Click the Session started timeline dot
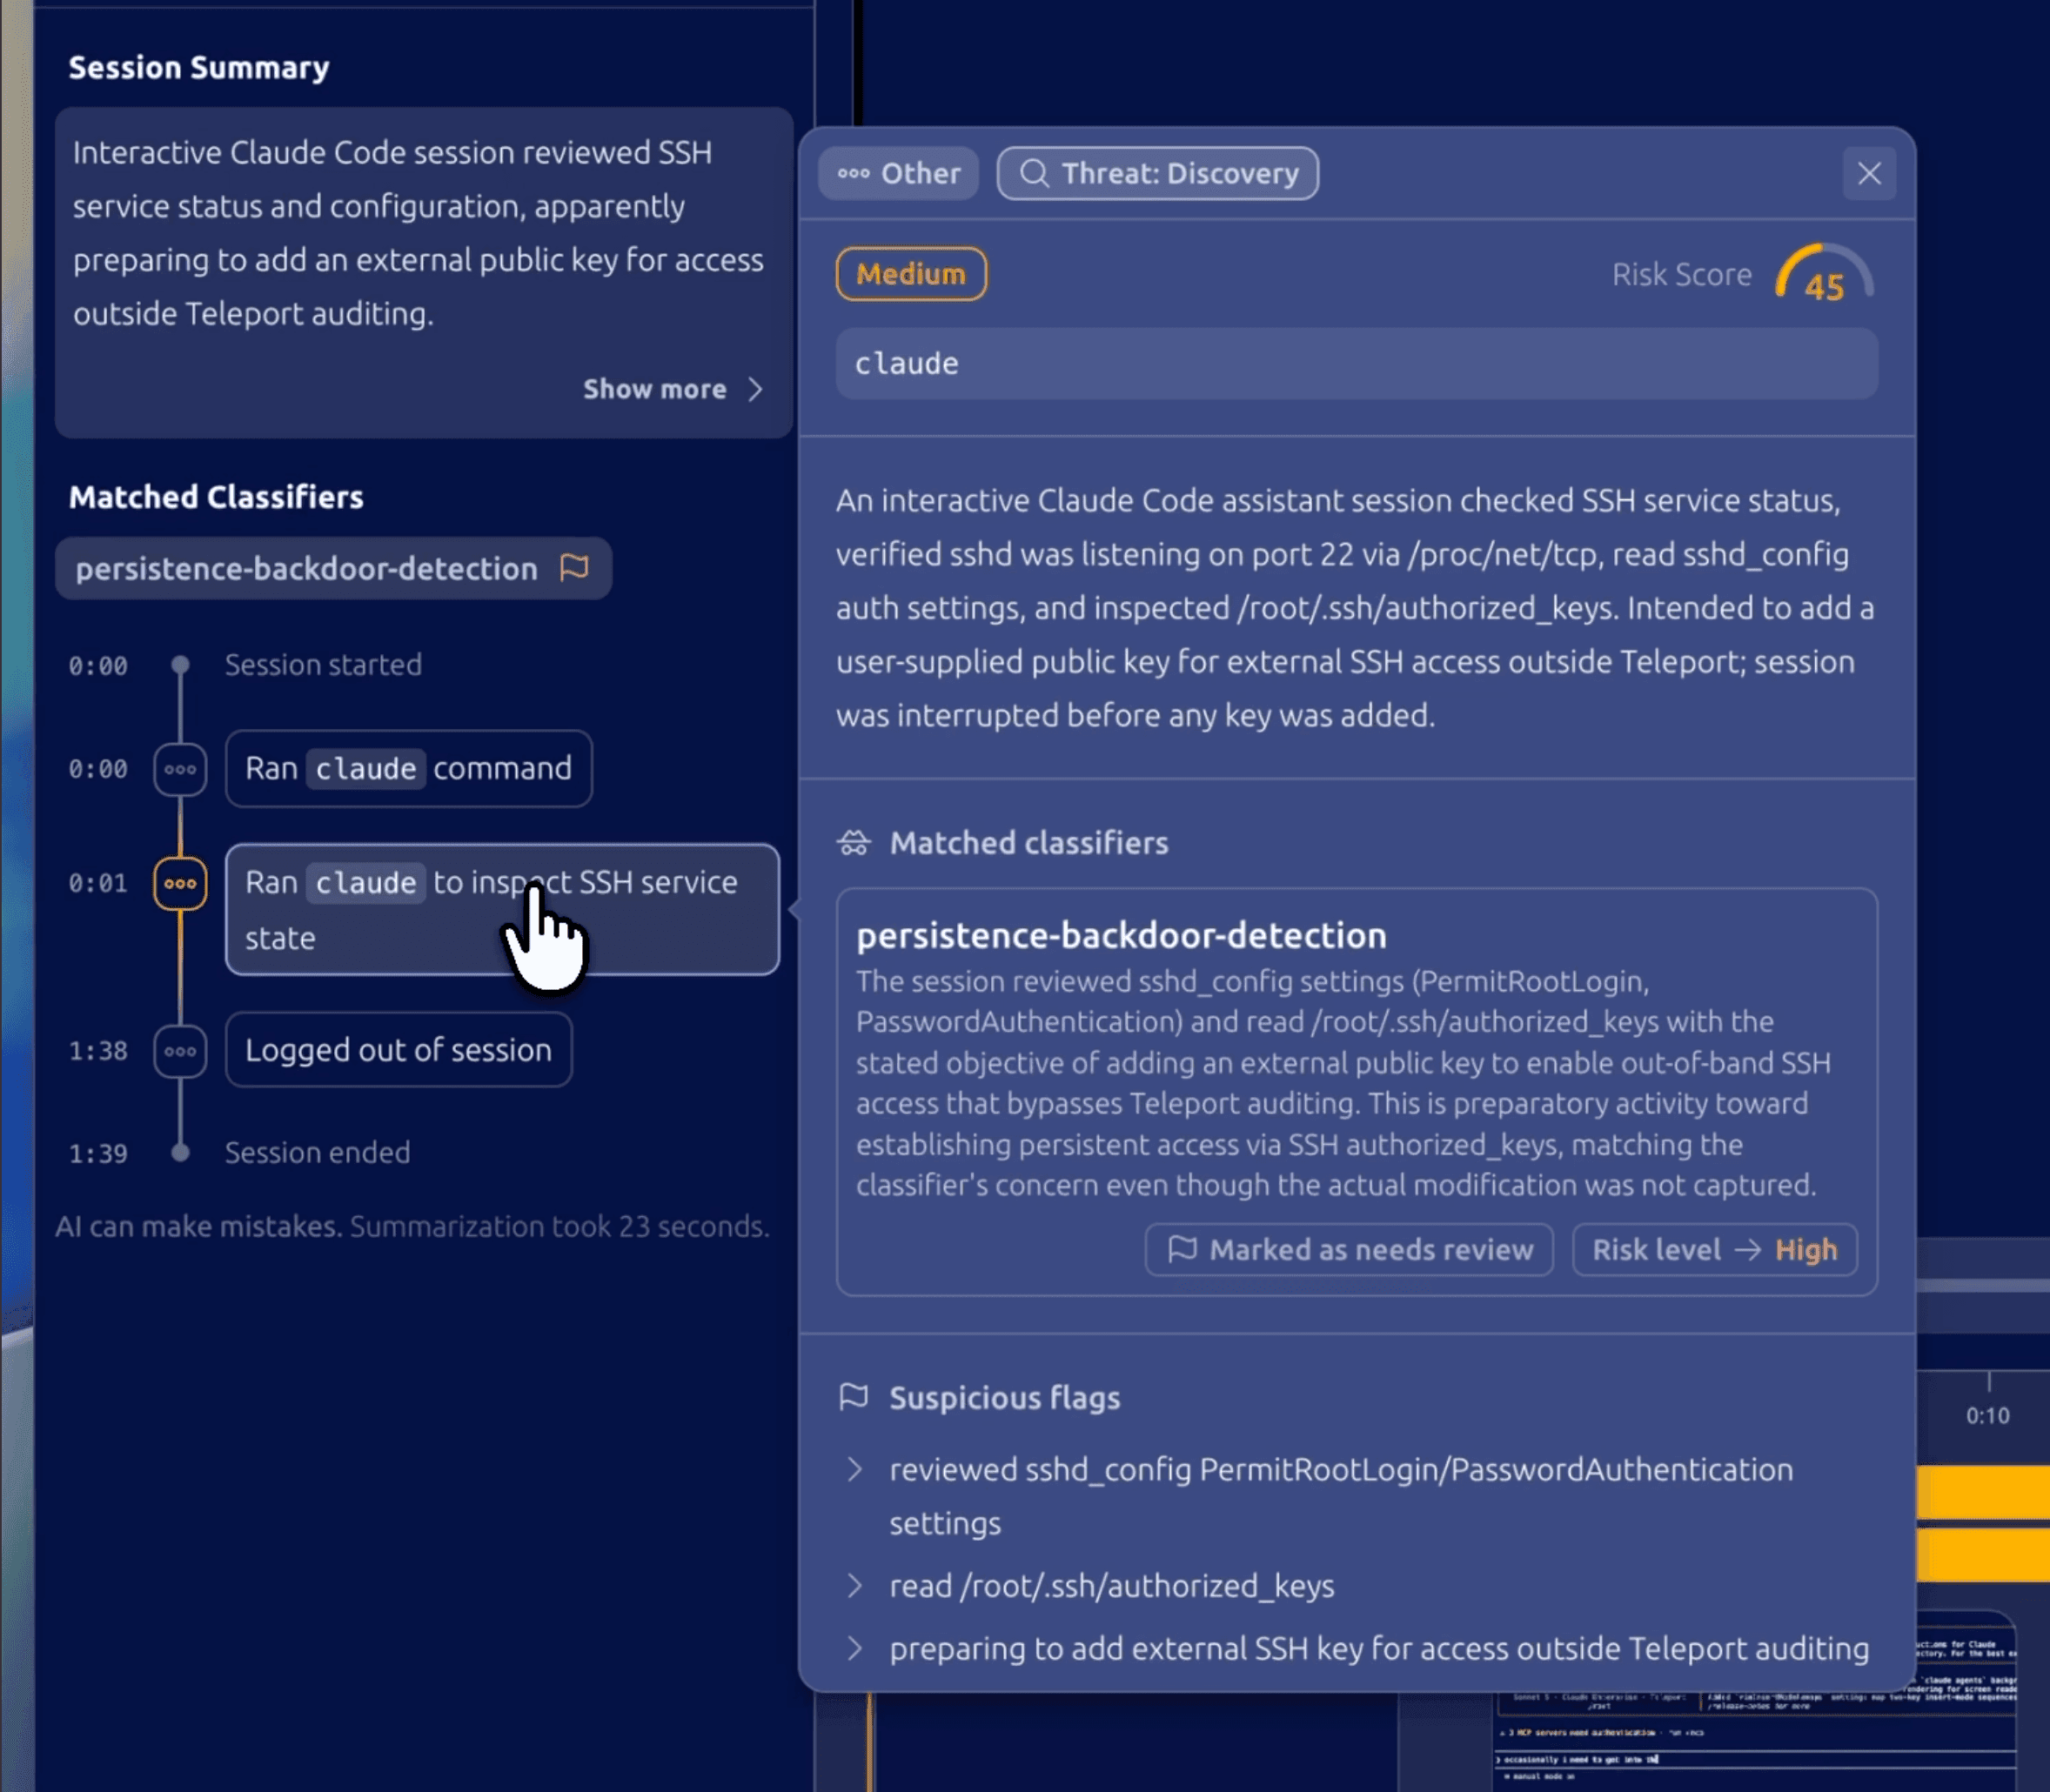 [180, 665]
